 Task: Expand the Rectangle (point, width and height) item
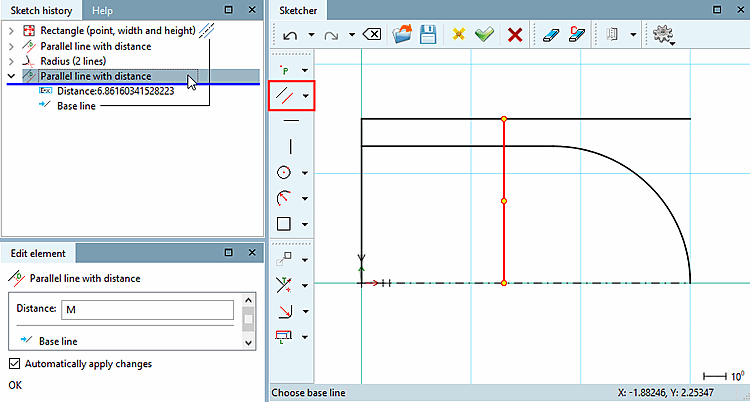(11, 31)
